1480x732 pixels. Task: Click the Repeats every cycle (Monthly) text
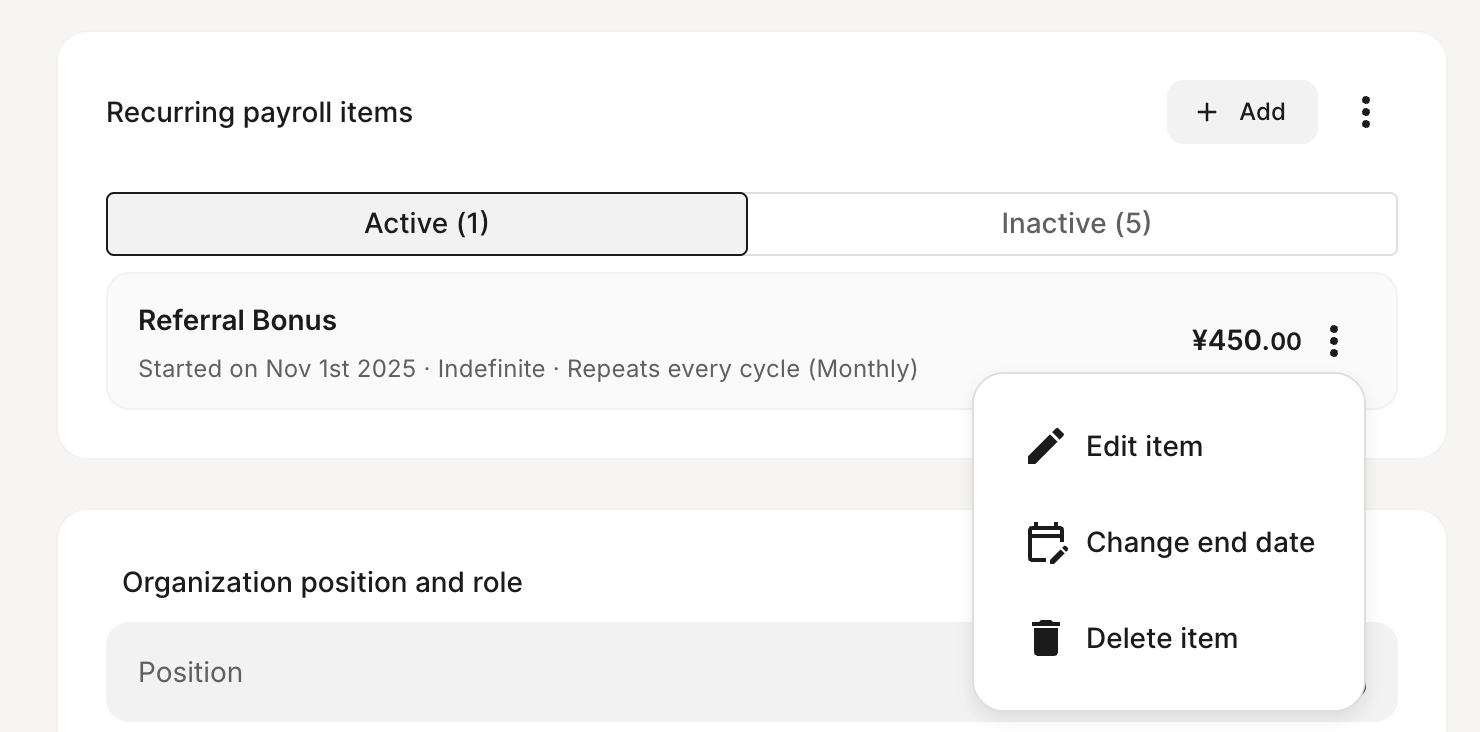pos(742,369)
